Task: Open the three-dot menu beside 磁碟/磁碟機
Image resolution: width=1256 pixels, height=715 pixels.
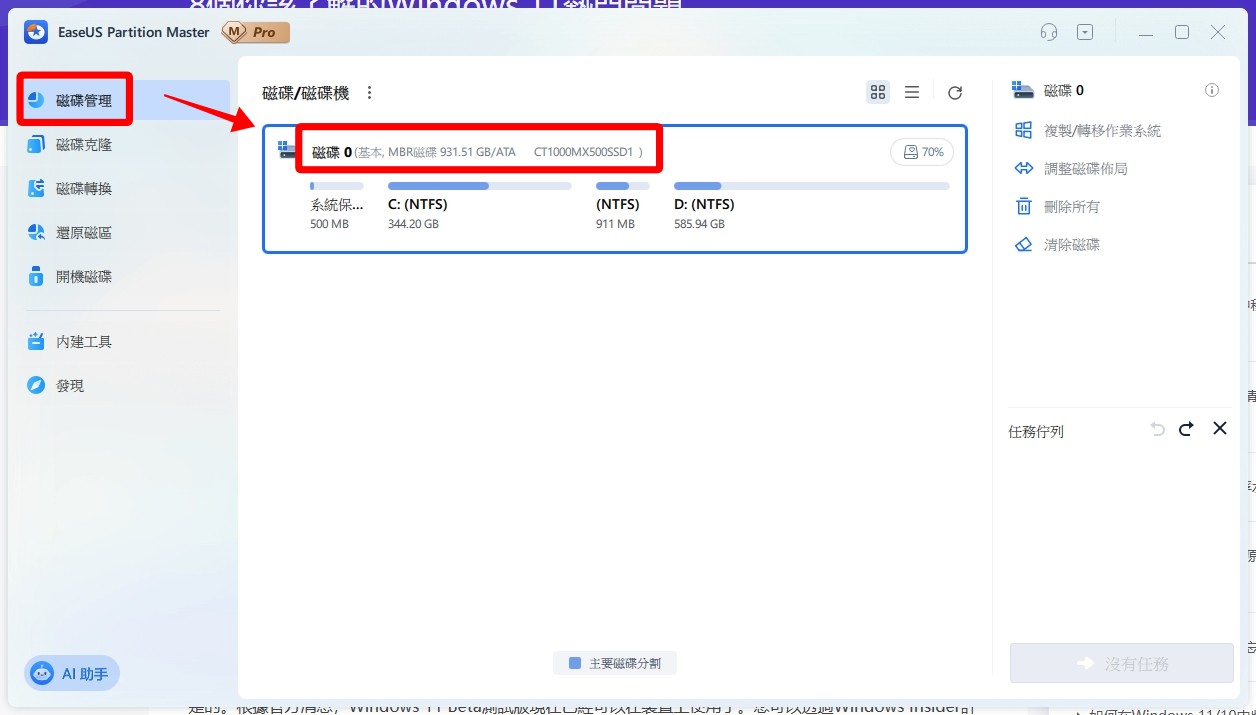Action: 369,93
